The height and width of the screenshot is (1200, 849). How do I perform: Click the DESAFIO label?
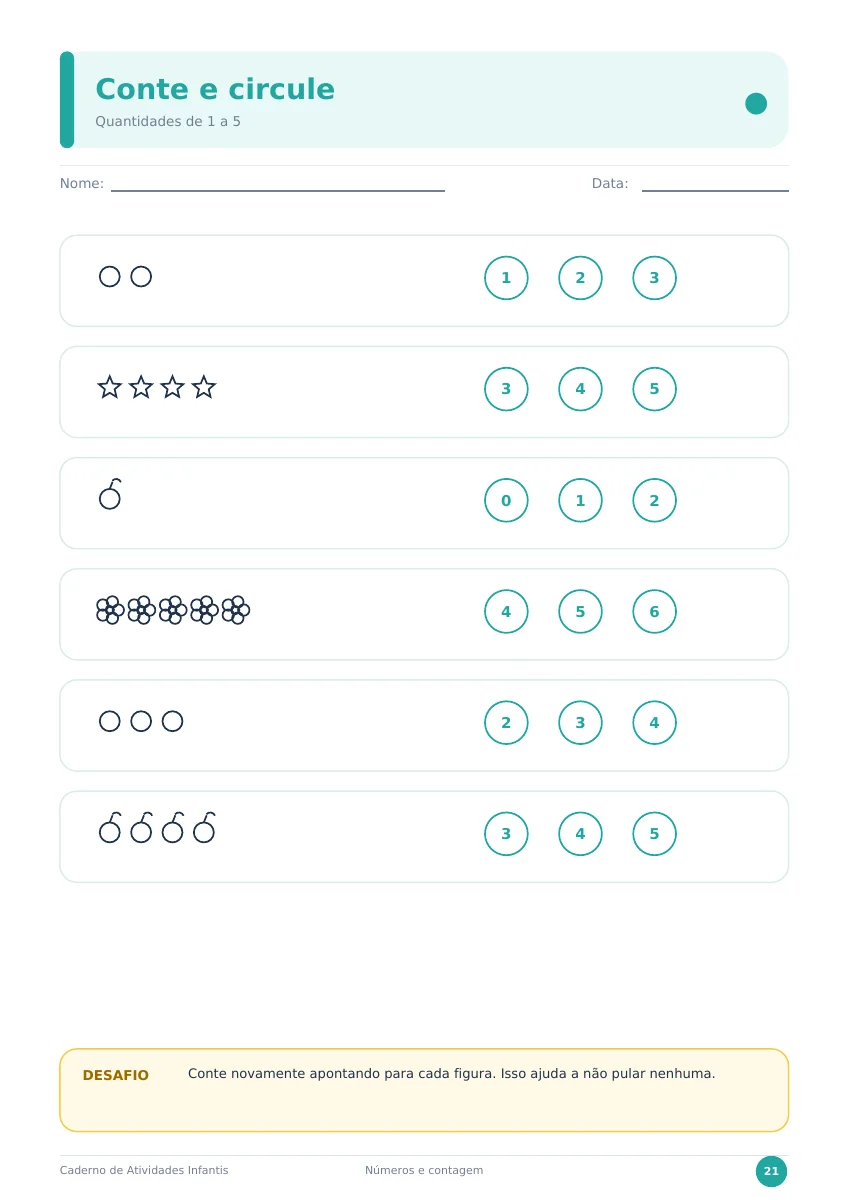[x=116, y=1076]
